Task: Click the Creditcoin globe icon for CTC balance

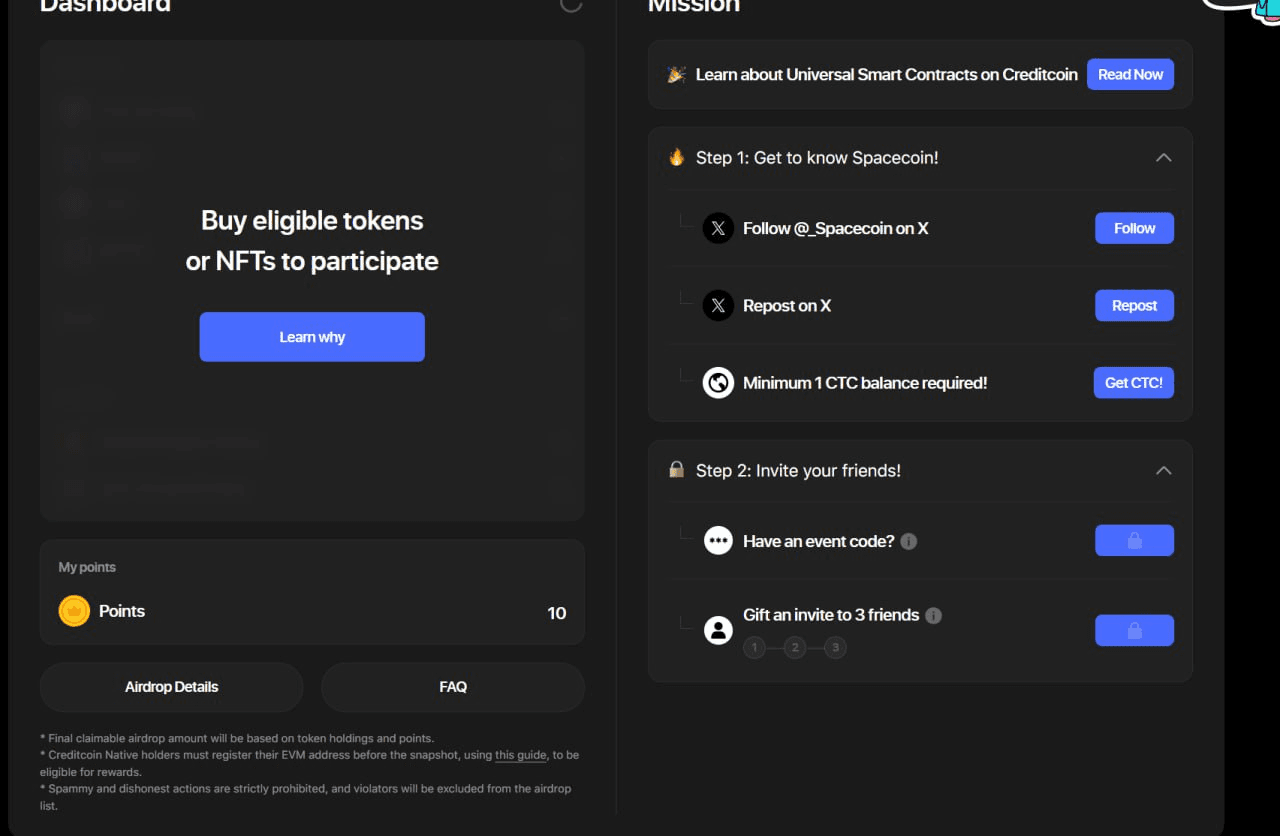Action: point(718,383)
